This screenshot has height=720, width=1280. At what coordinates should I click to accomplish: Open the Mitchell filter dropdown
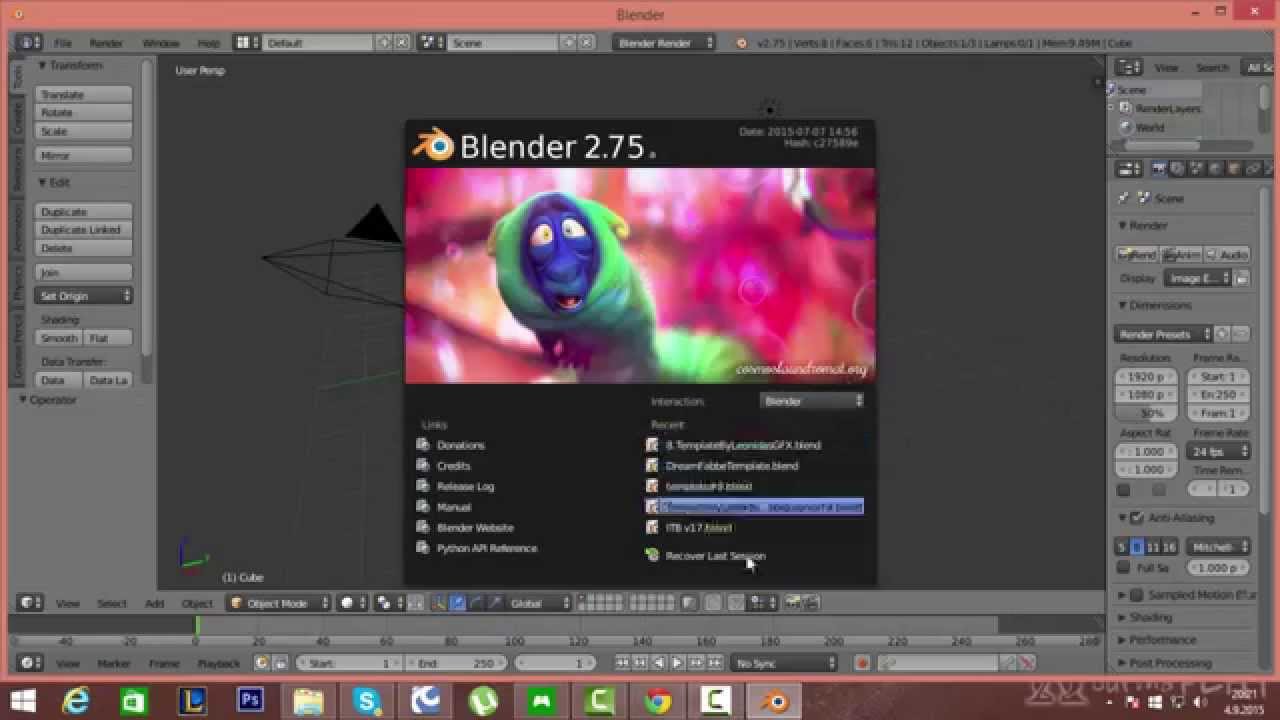click(1218, 547)
